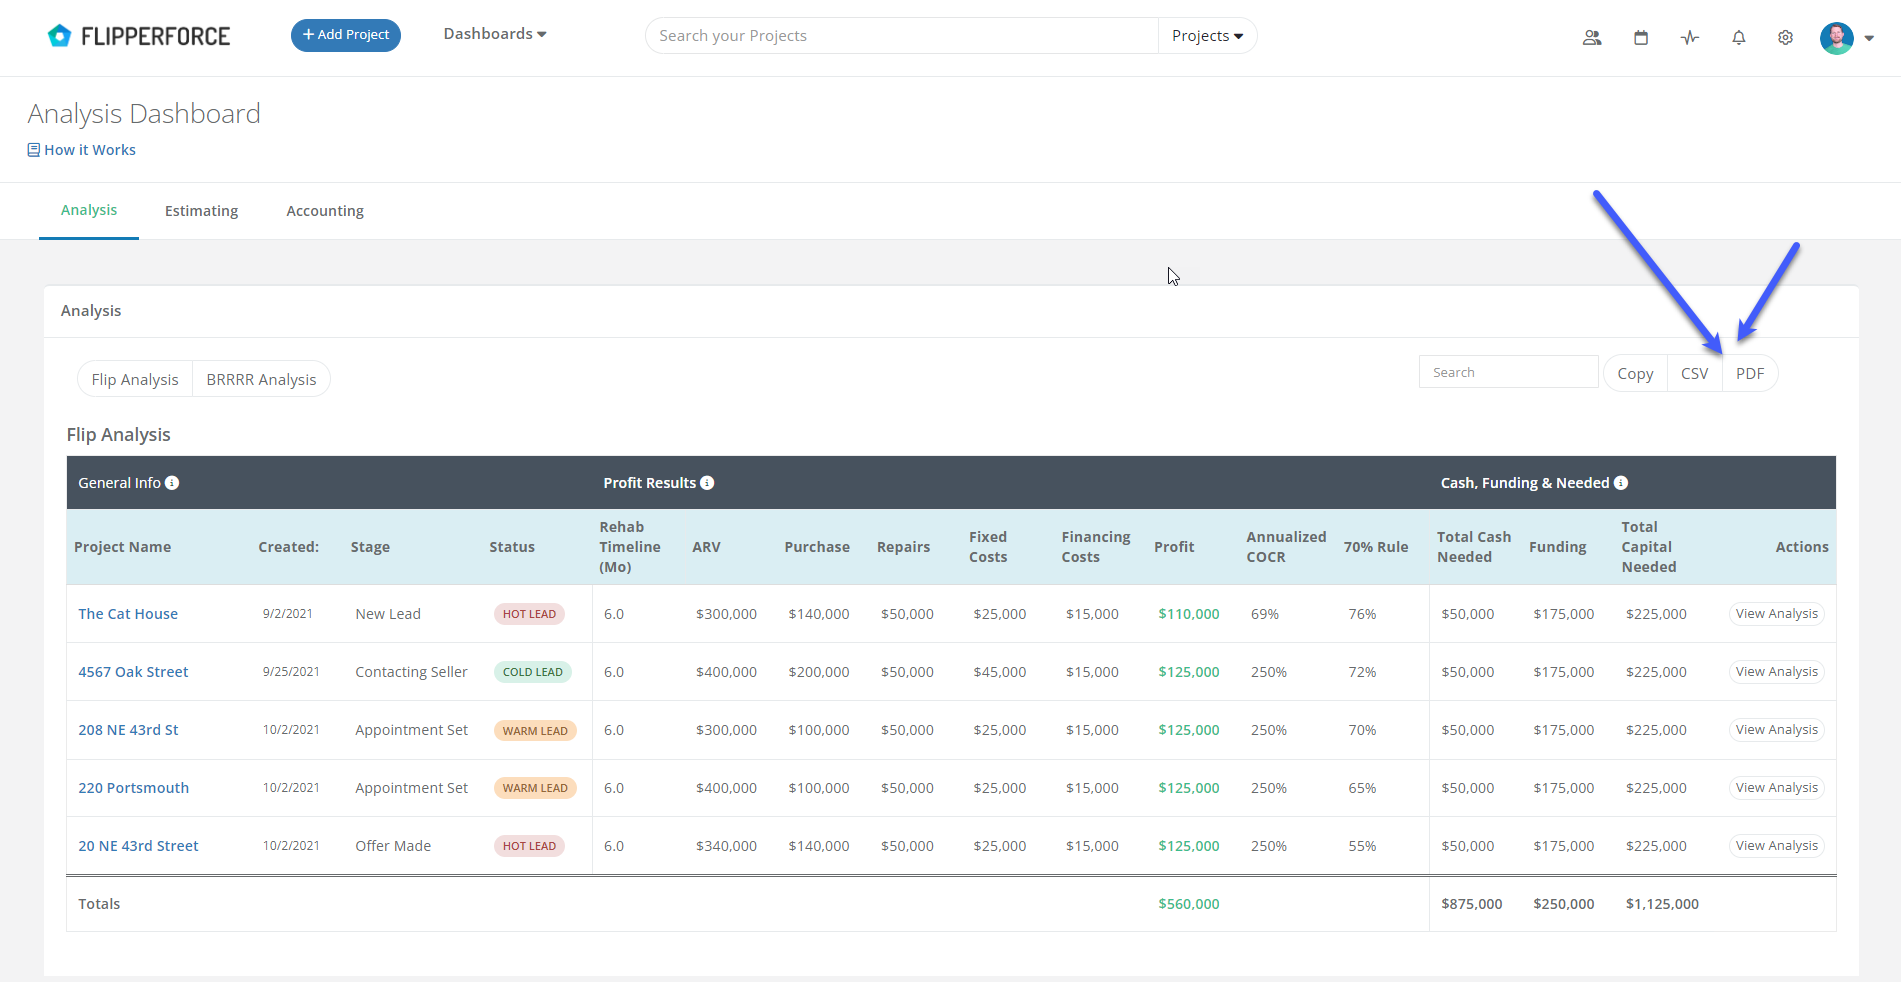View Analysis for 20 NE 43rd Street
This screenshot has width=1901, height=982.
(1777, 846)
